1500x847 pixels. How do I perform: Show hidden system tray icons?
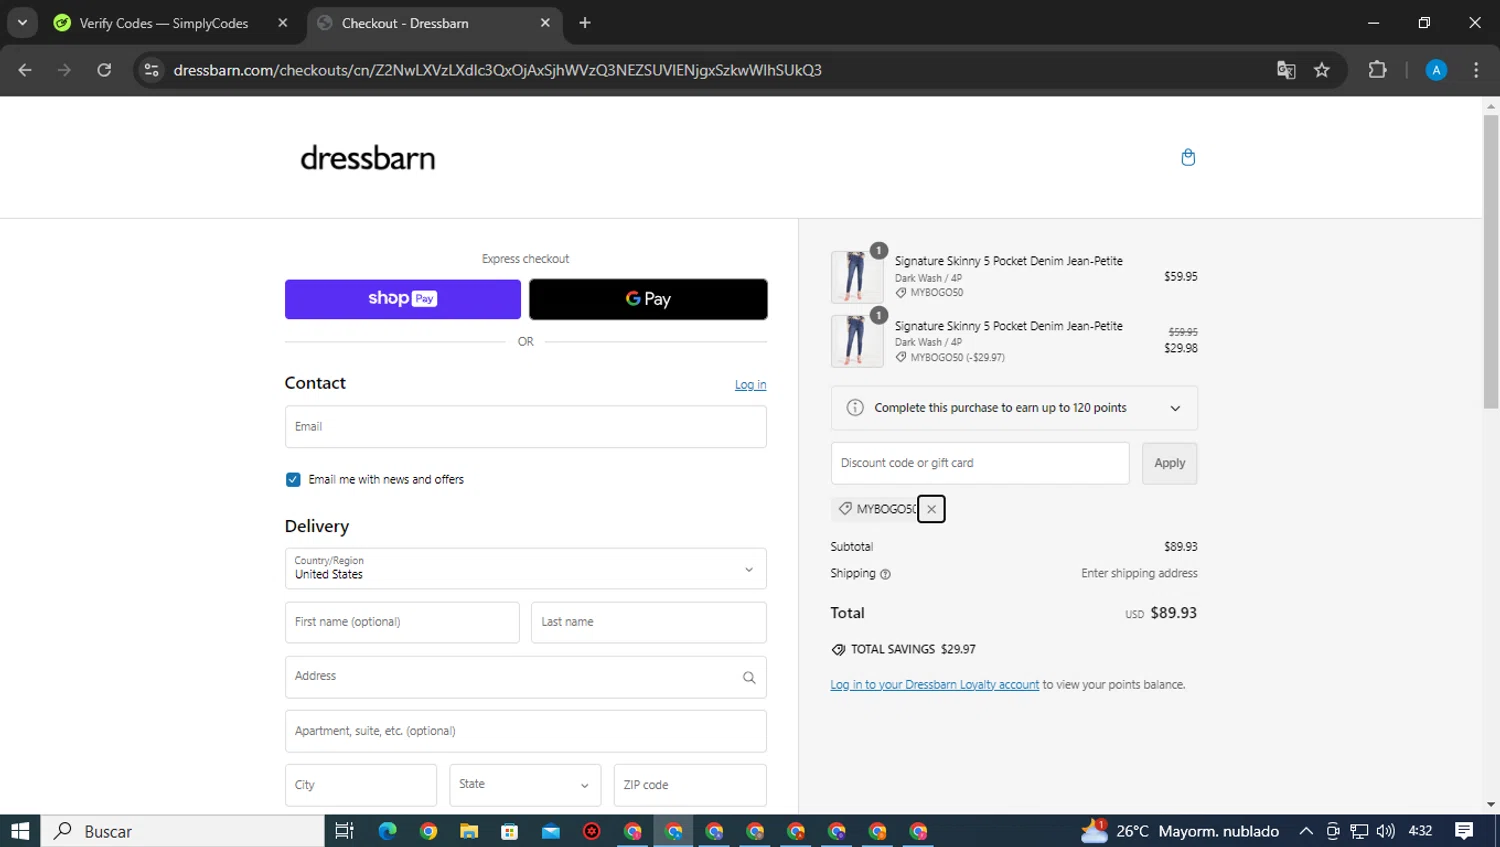click(x=1306, y=831)
